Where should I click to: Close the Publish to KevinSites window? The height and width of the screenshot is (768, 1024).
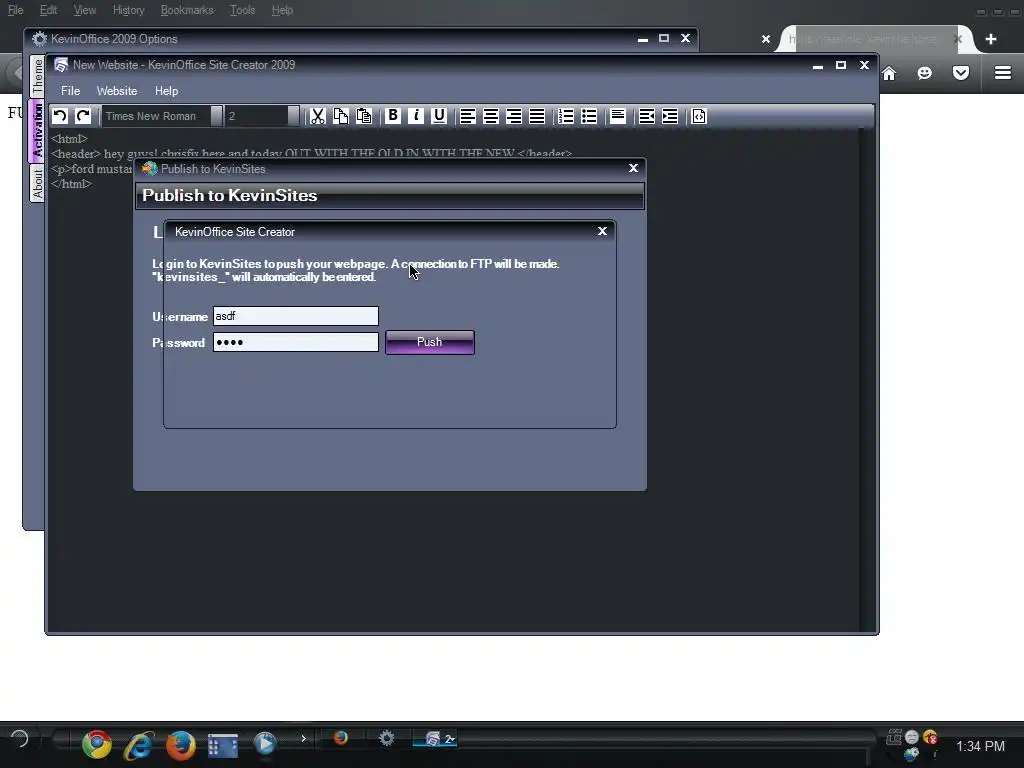pos(633,168)
